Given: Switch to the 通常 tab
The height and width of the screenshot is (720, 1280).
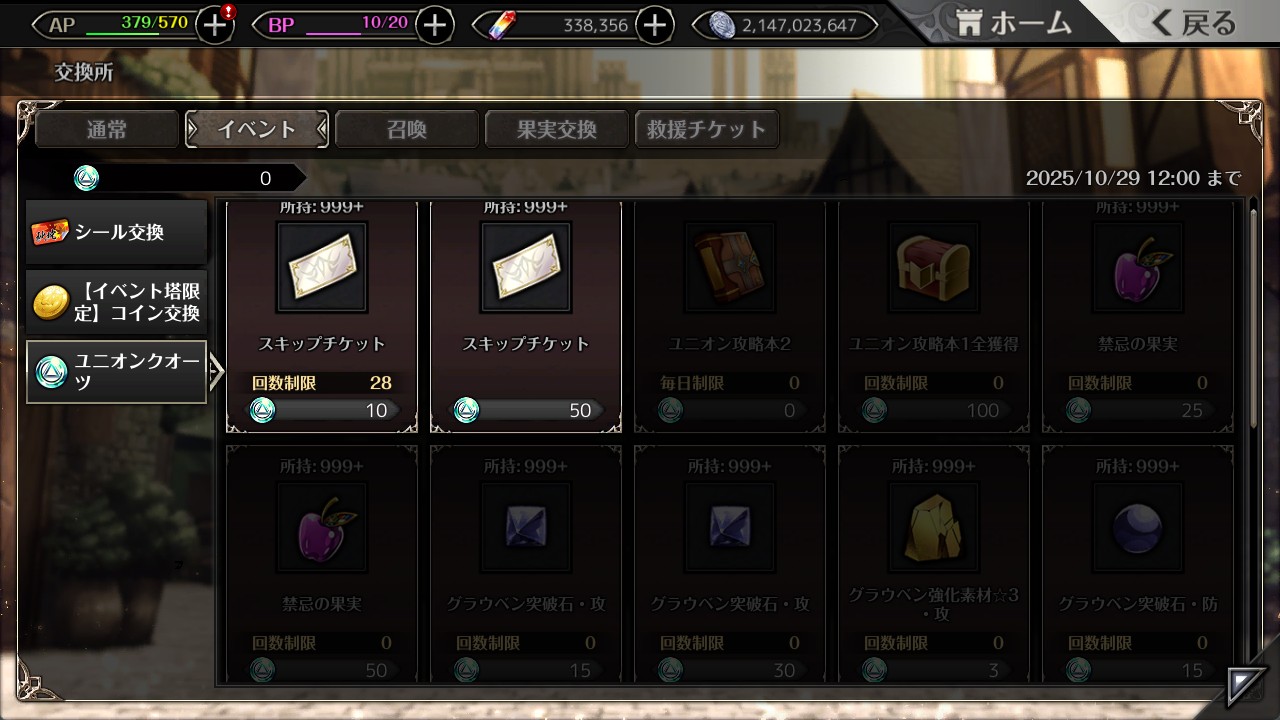Looking at the screenshot, I should (x=107, y=129).
